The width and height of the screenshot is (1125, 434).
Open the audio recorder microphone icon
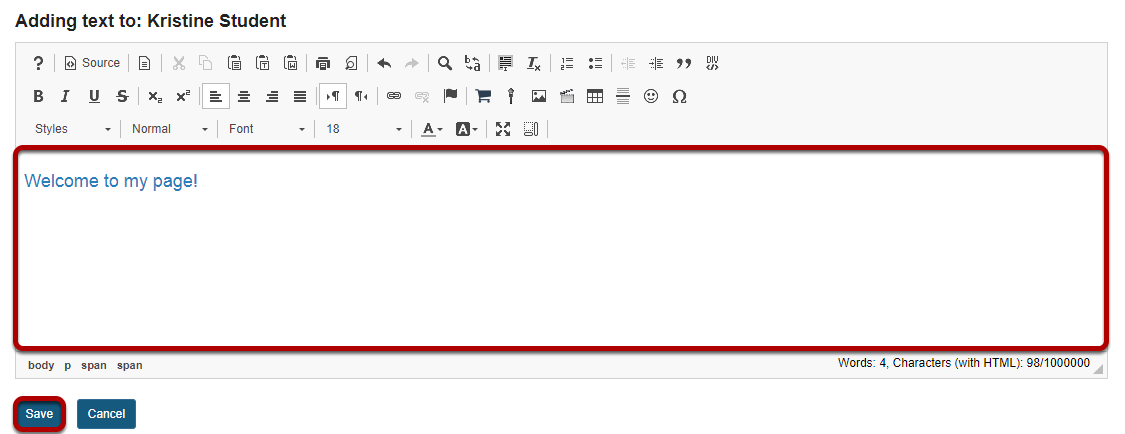[511, 96]
